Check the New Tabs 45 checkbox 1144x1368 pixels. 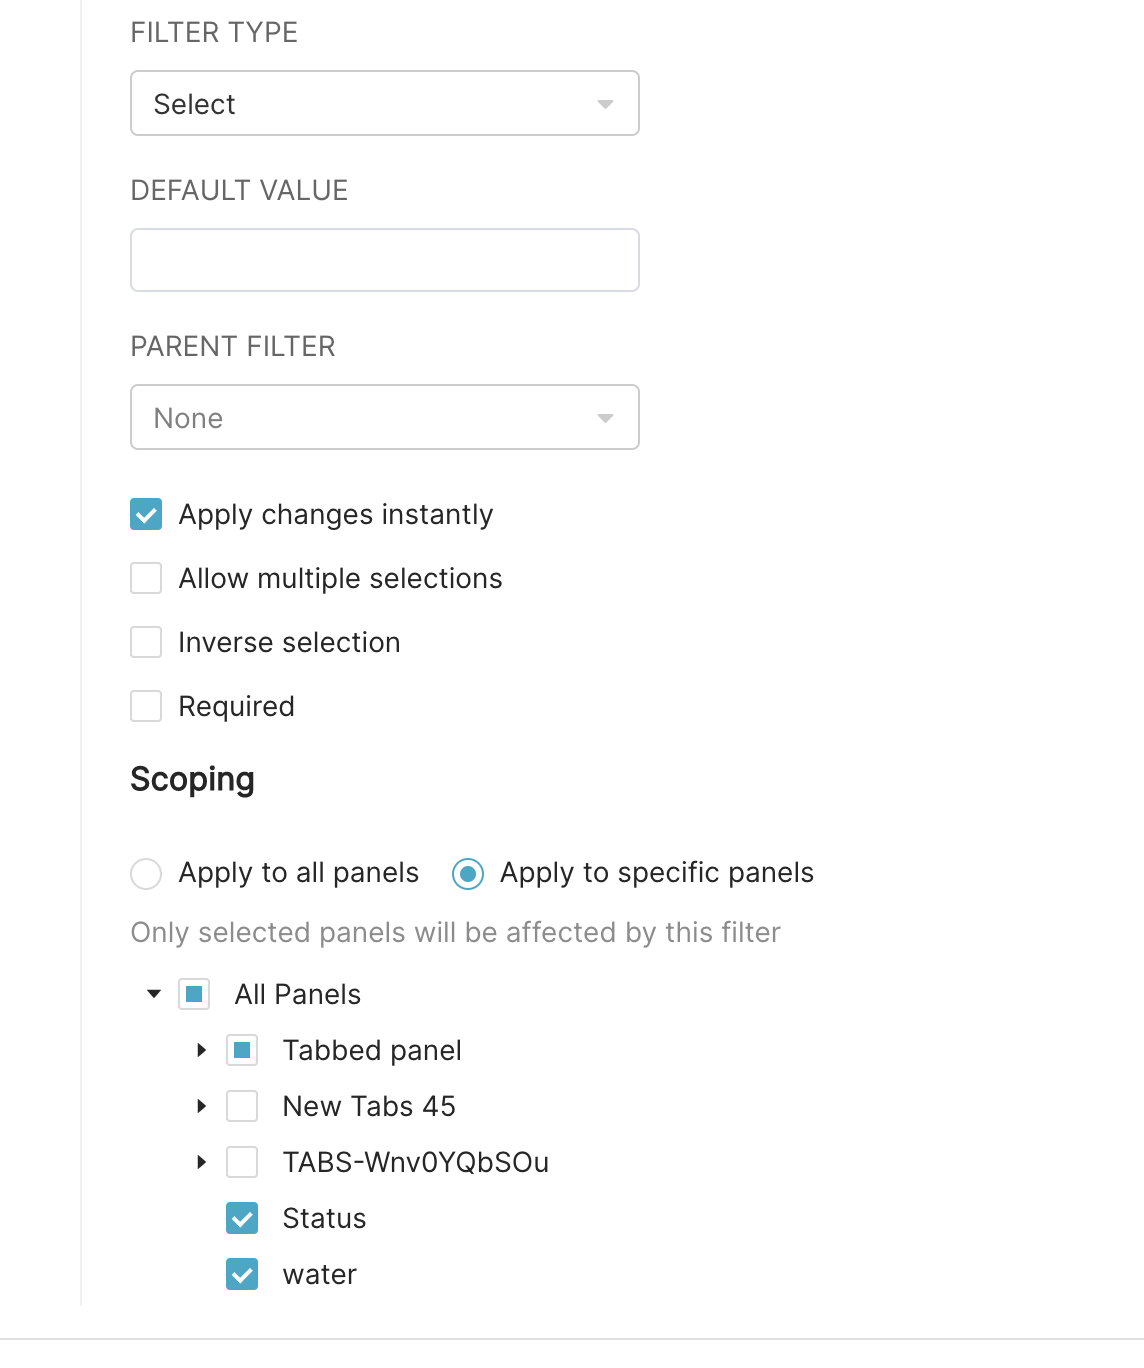[x=242, y=1106]
